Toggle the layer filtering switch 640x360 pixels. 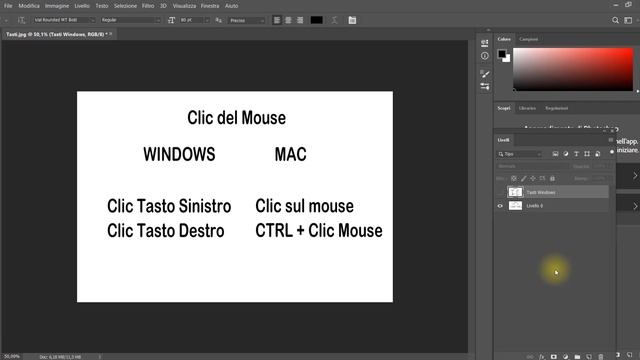(611, 152)
